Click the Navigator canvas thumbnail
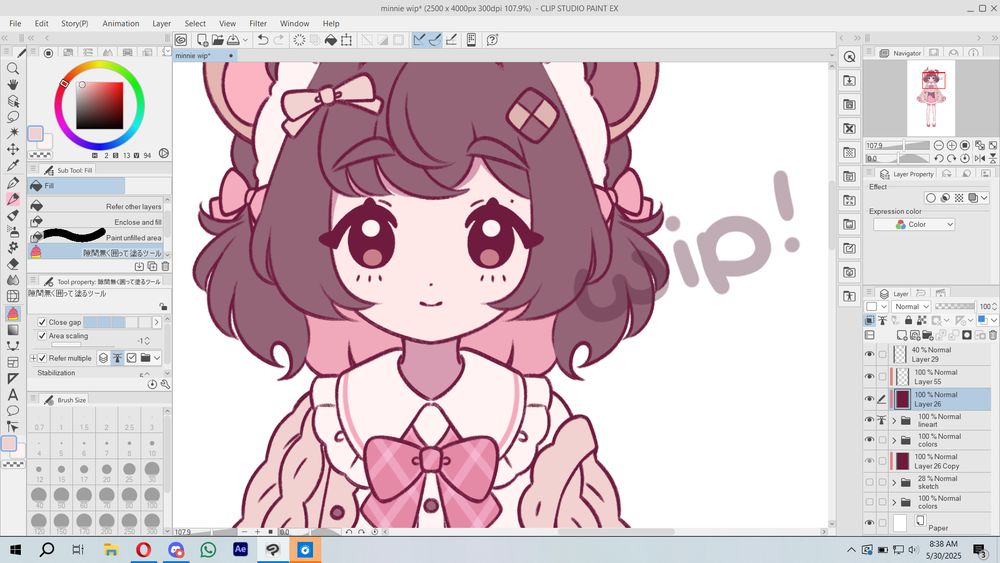The width and height of the screenshot is (1000, 563). 931,98
